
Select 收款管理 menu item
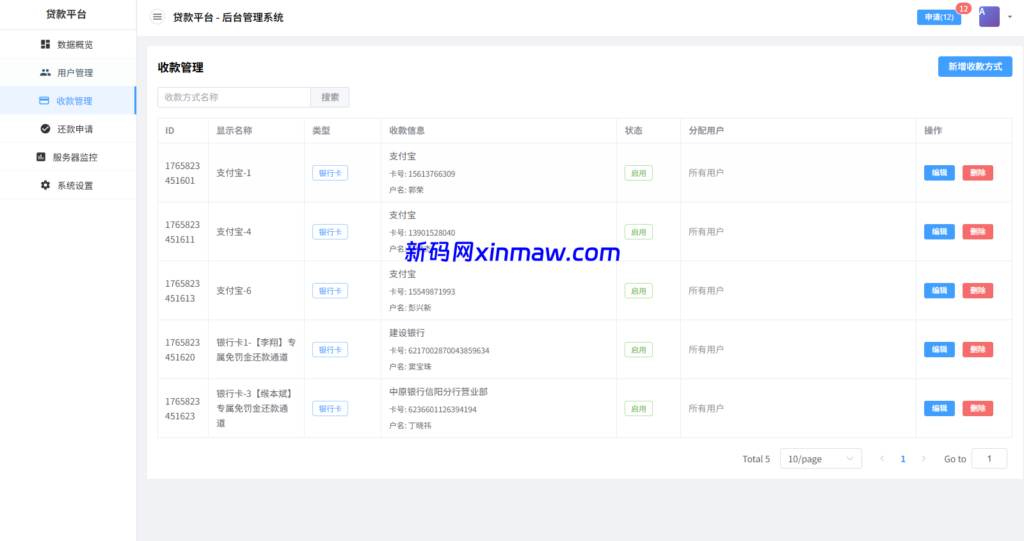pos(68,101)
